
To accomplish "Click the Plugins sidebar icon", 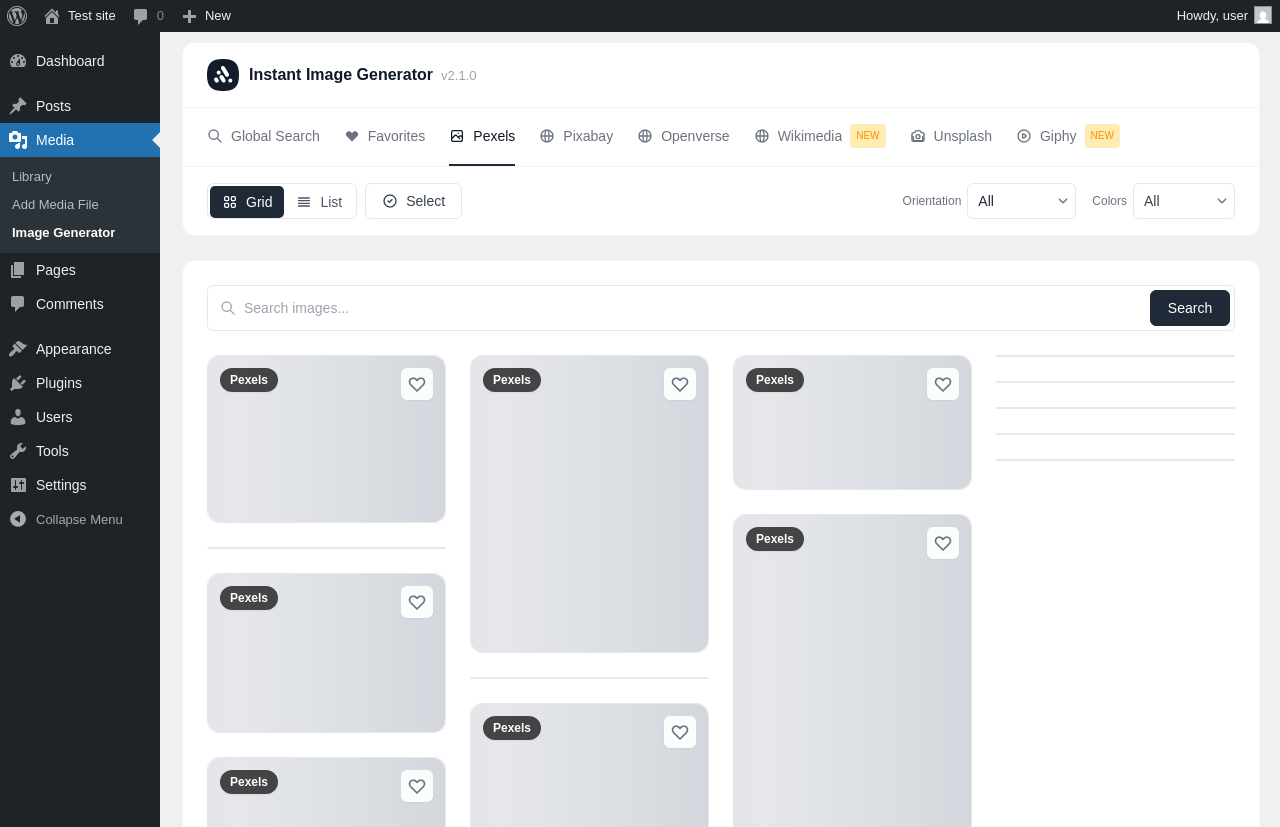I will coord(18,383).
